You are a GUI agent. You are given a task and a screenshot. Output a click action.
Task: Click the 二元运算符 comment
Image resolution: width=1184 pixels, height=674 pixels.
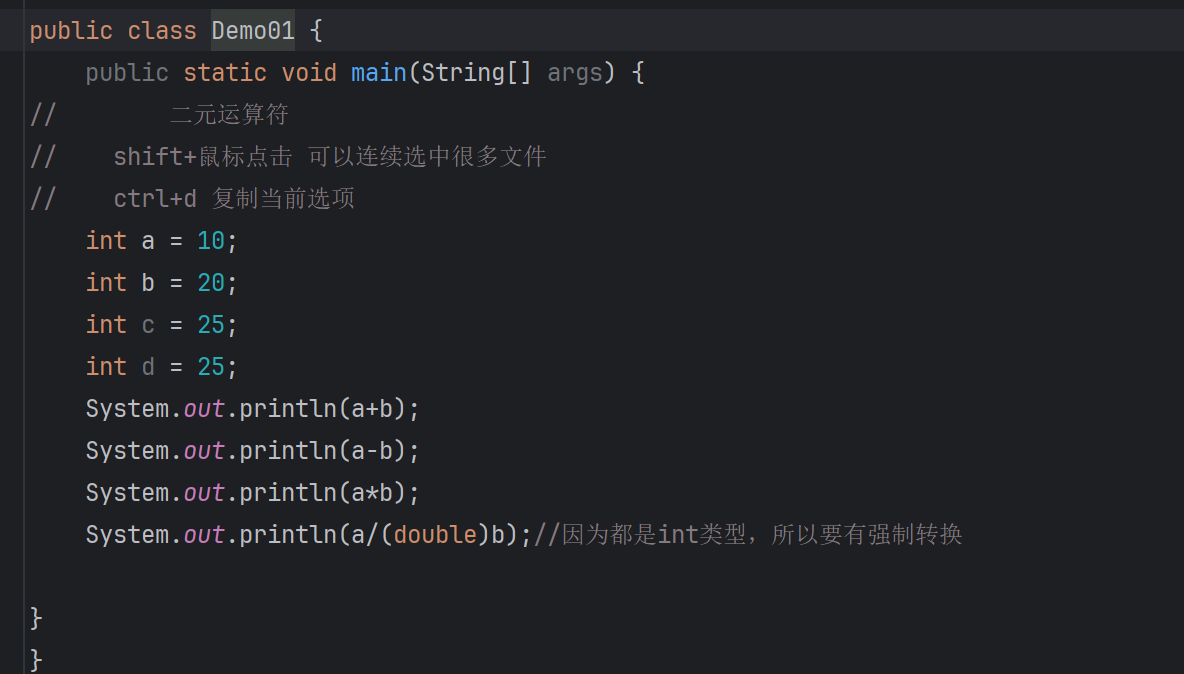point(230,115)
